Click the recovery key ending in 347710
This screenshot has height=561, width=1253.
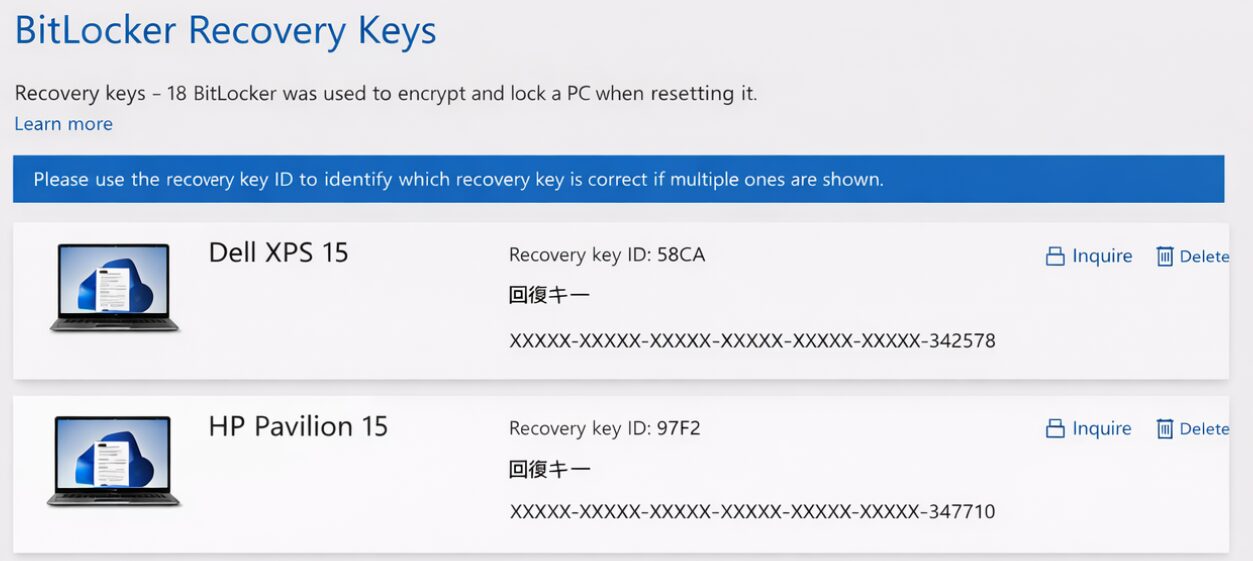coord(752,512)
